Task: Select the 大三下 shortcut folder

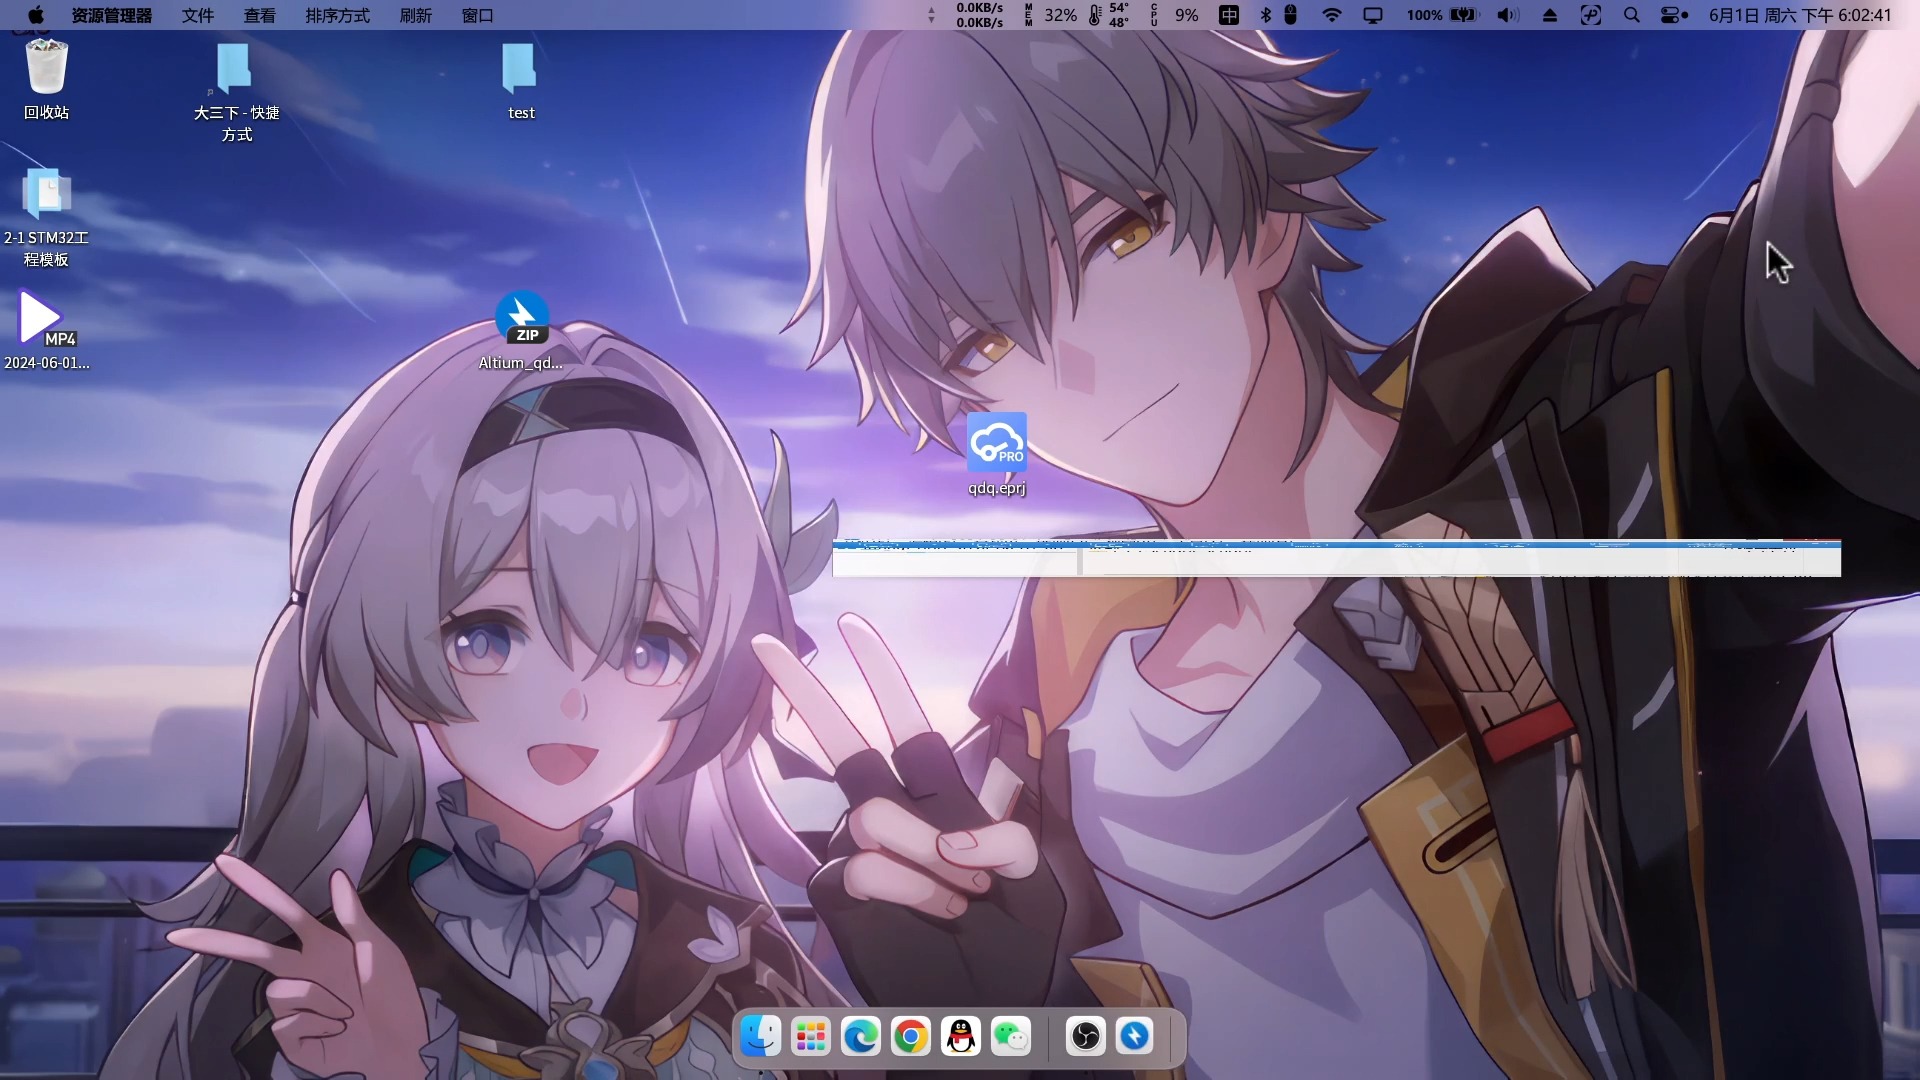Action: click(x=236, y=92)
